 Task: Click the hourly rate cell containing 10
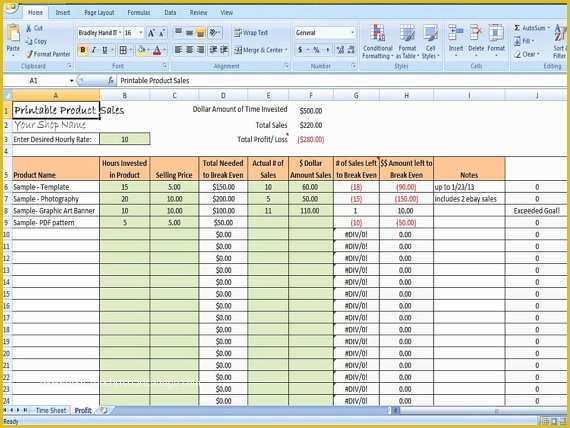125,139
